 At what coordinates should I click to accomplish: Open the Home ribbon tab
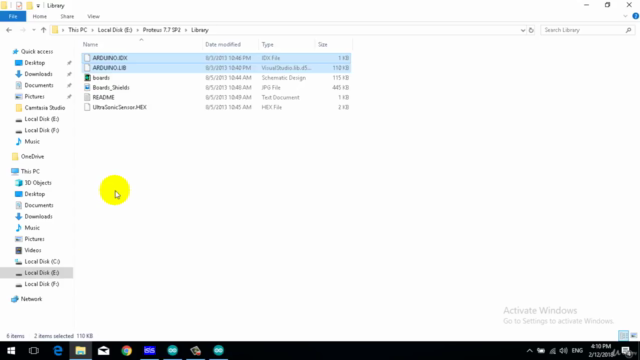coord(40,16)
